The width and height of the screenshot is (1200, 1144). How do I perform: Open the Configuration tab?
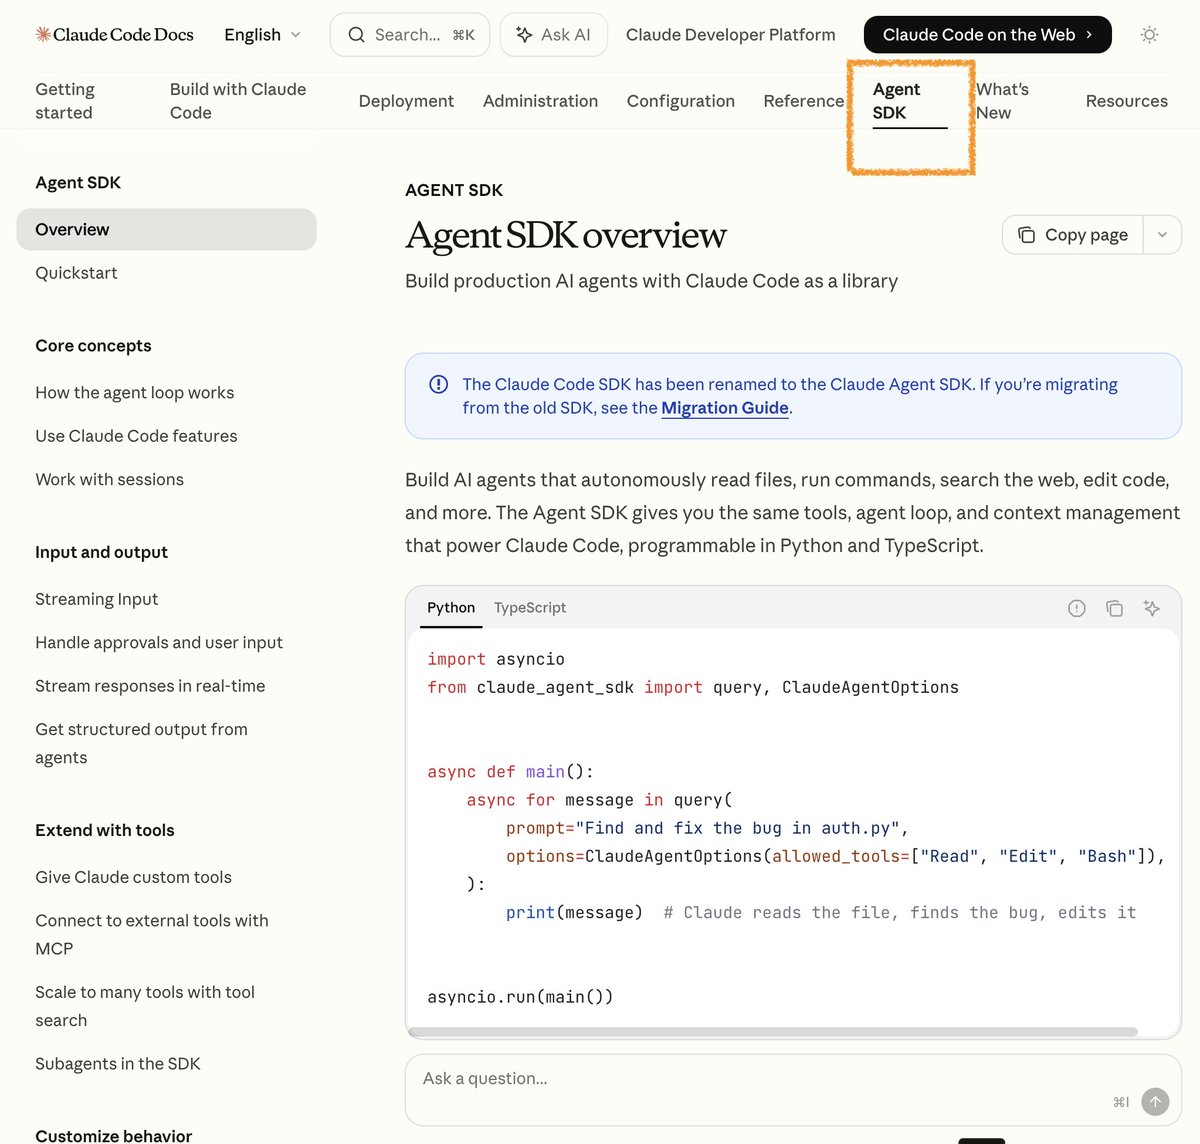click(x=681, y=101)
